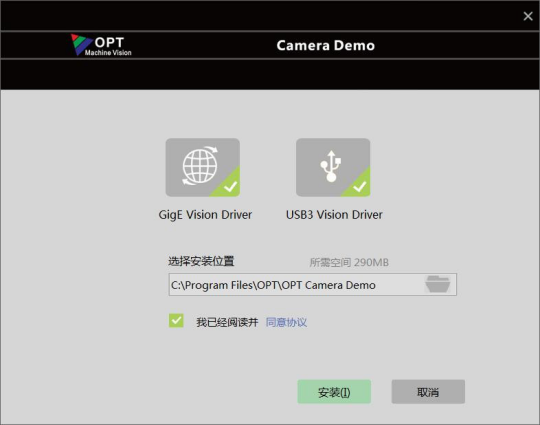Click the Machine Vision text under OPT
The height and width of the screenshot is (425, 540).
pos(108,53)
